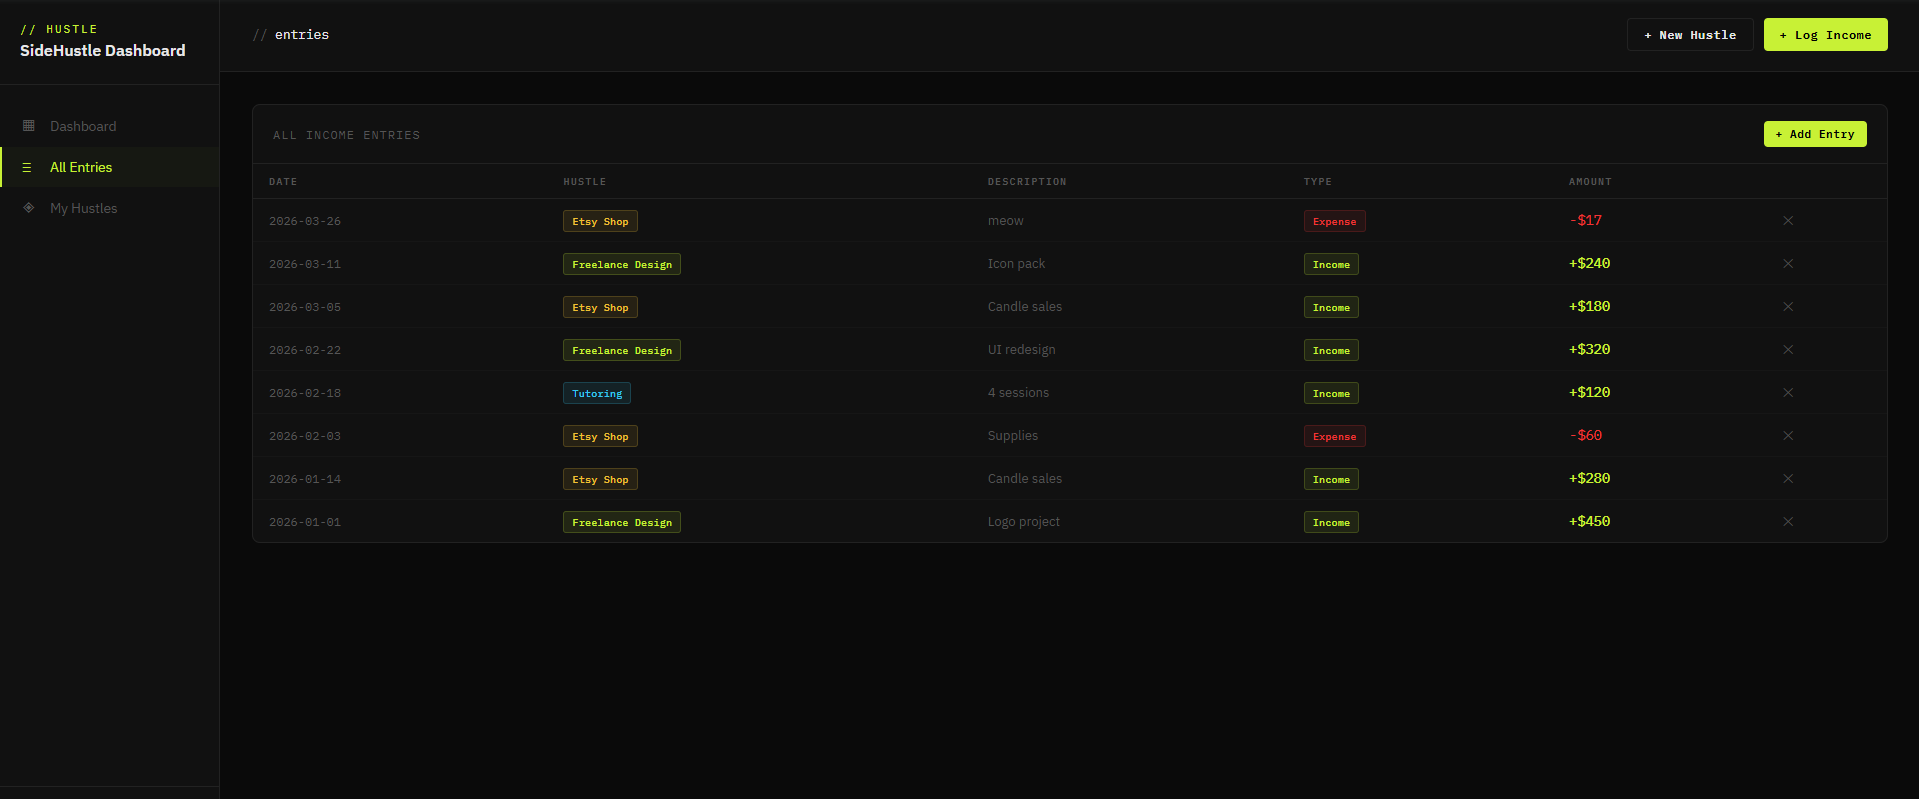Click the date 2026-02-18
Image resolution: width=1919 pixels, height=799 pixels.
[305, 393]
